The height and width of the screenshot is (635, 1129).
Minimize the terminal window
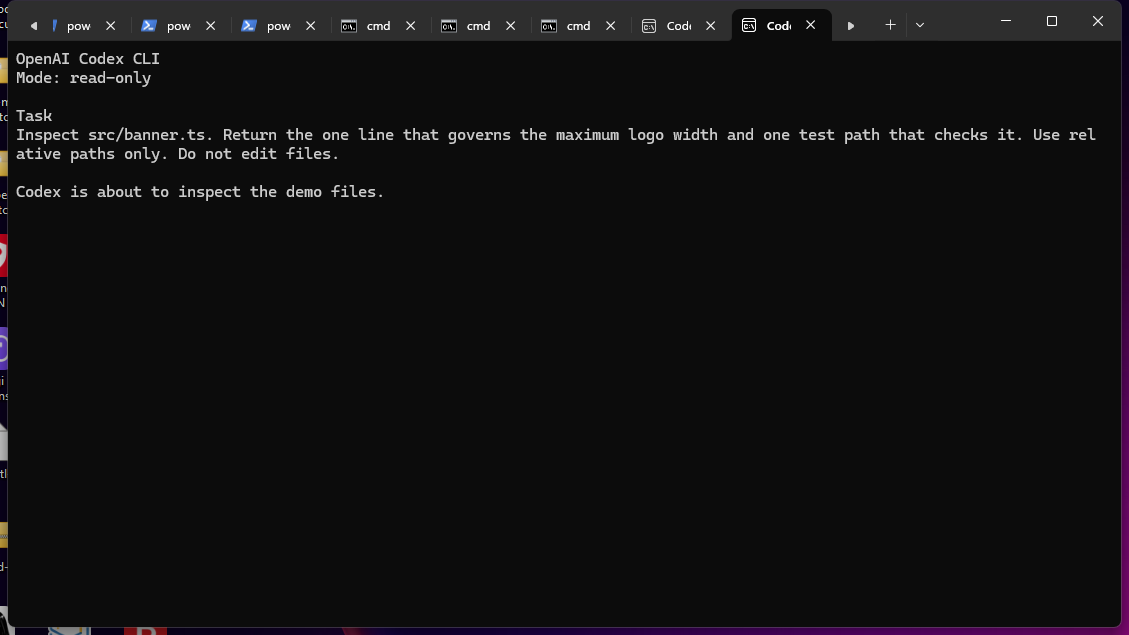1006,21
